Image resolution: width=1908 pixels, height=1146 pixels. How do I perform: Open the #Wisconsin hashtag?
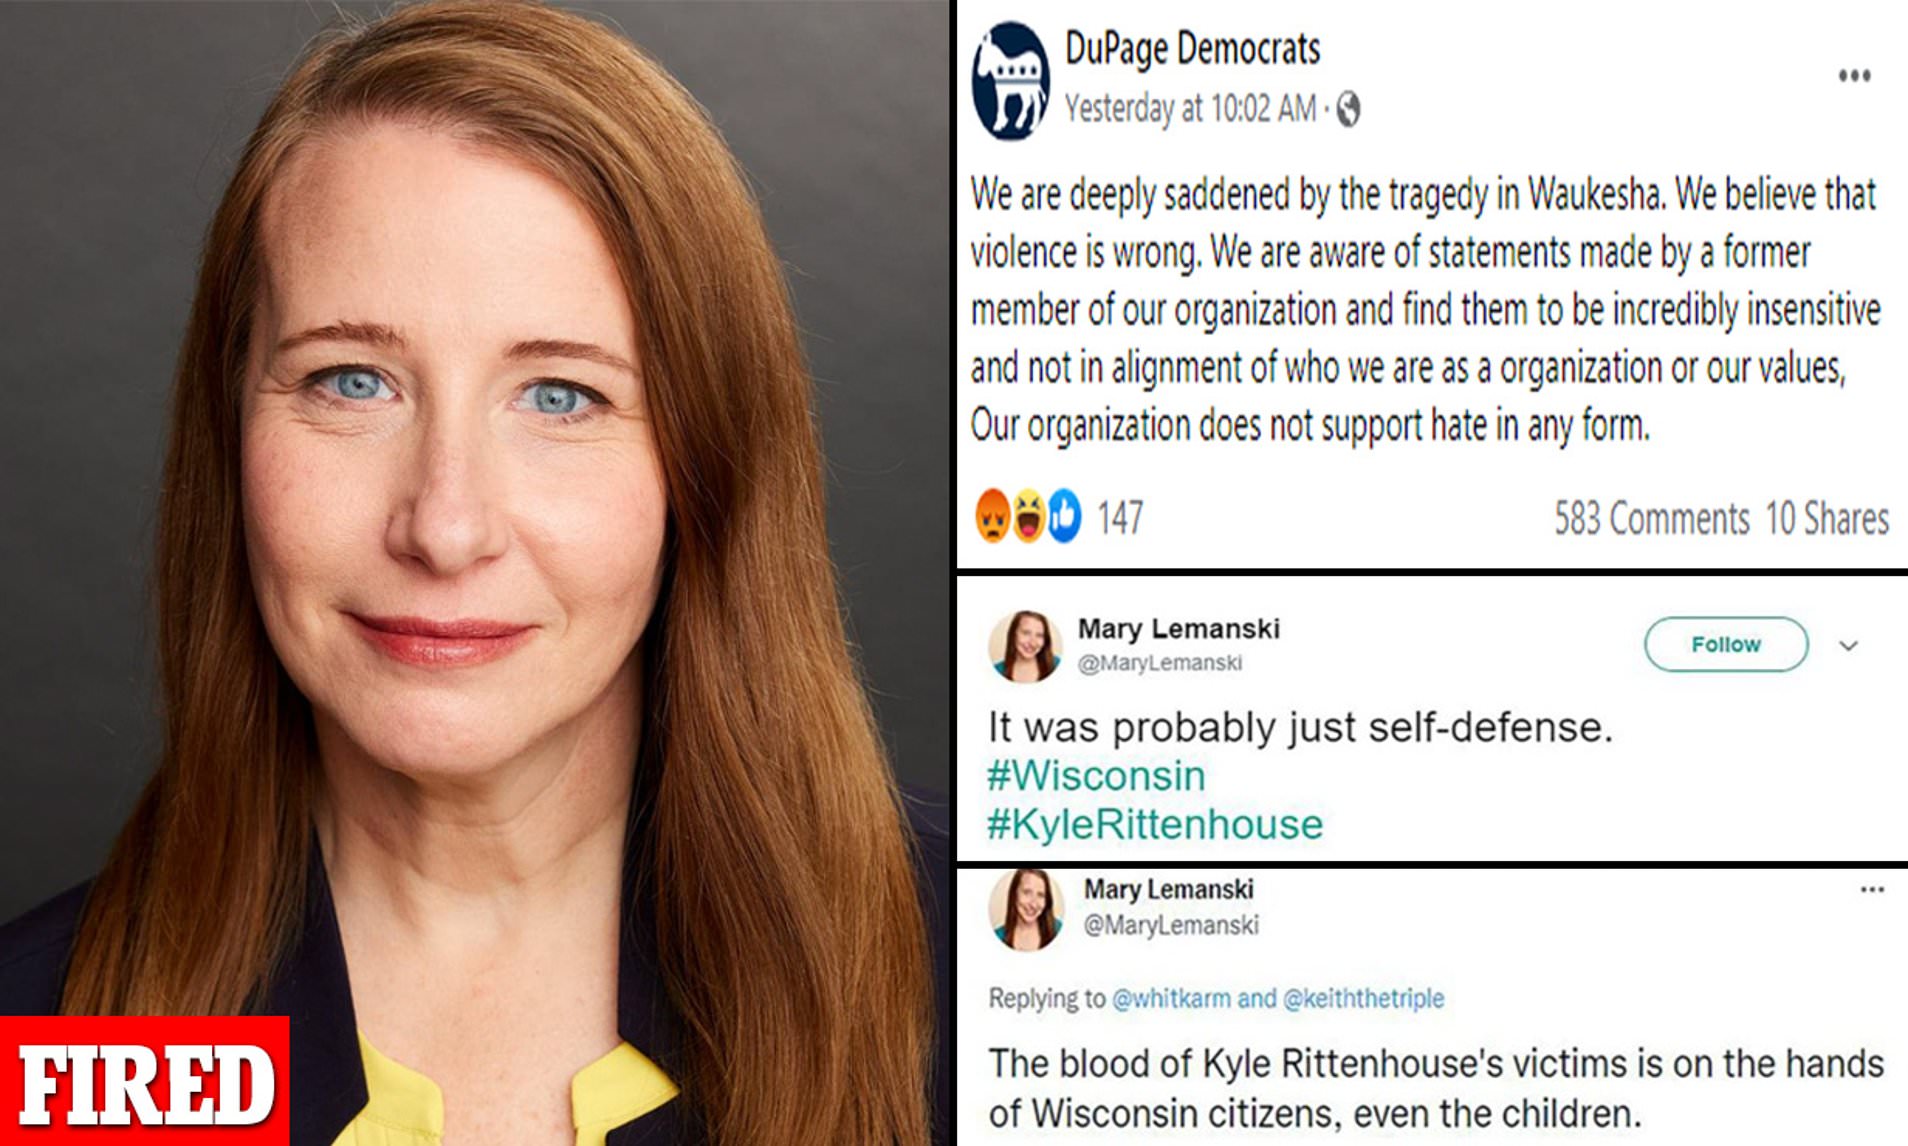(x=1096, y=776)
